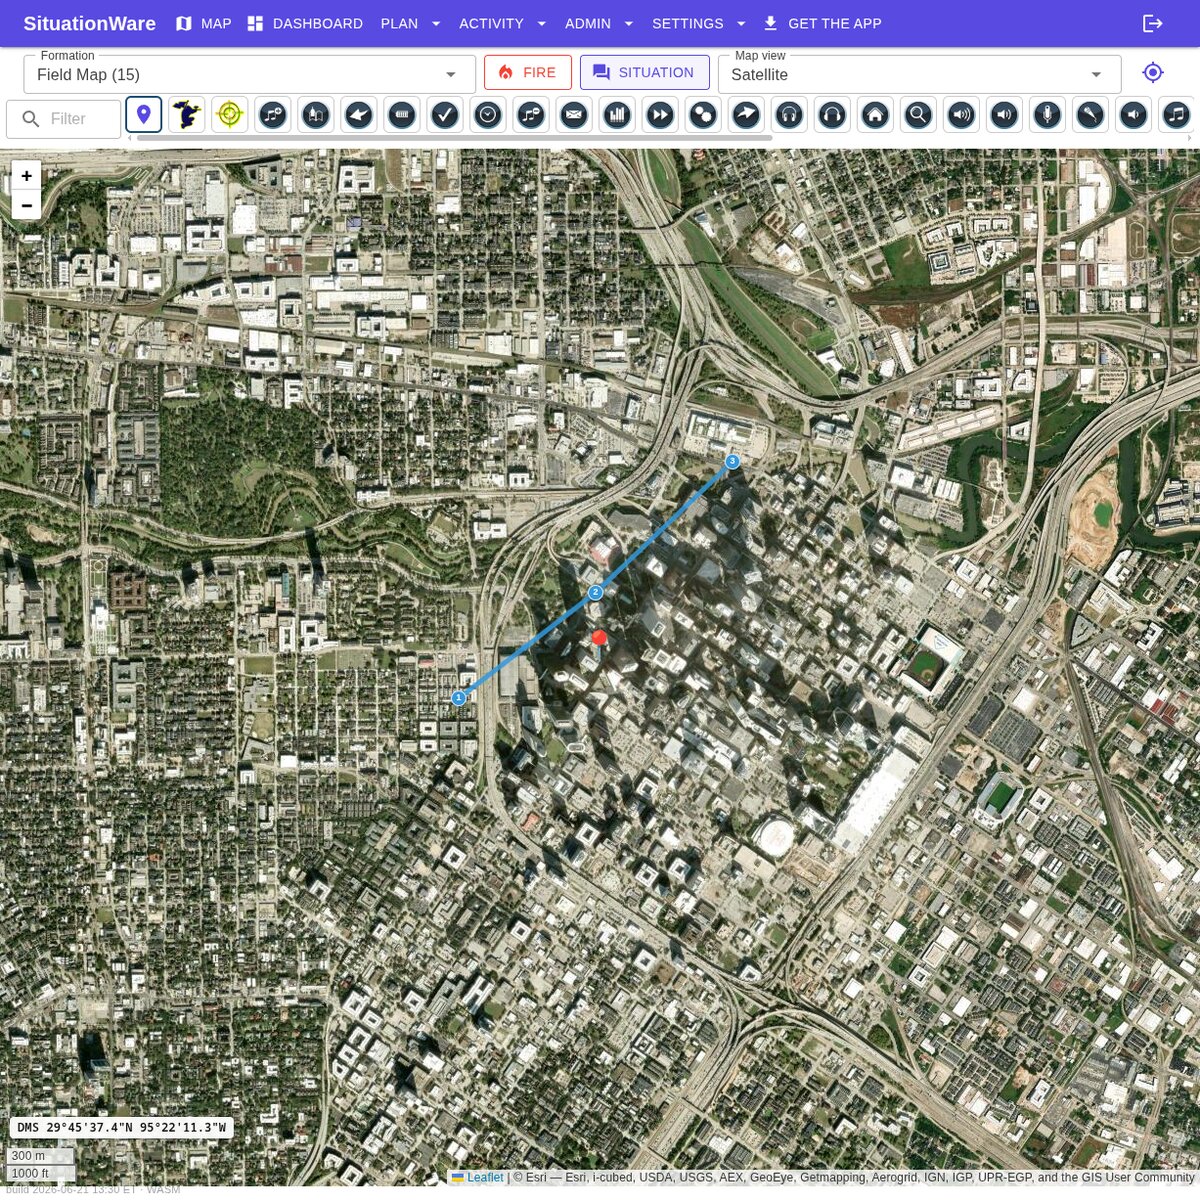The height and width of the screenshot is (1202, 1200).
Task: Open the MAP menu item
Action: tap(204, 23)
